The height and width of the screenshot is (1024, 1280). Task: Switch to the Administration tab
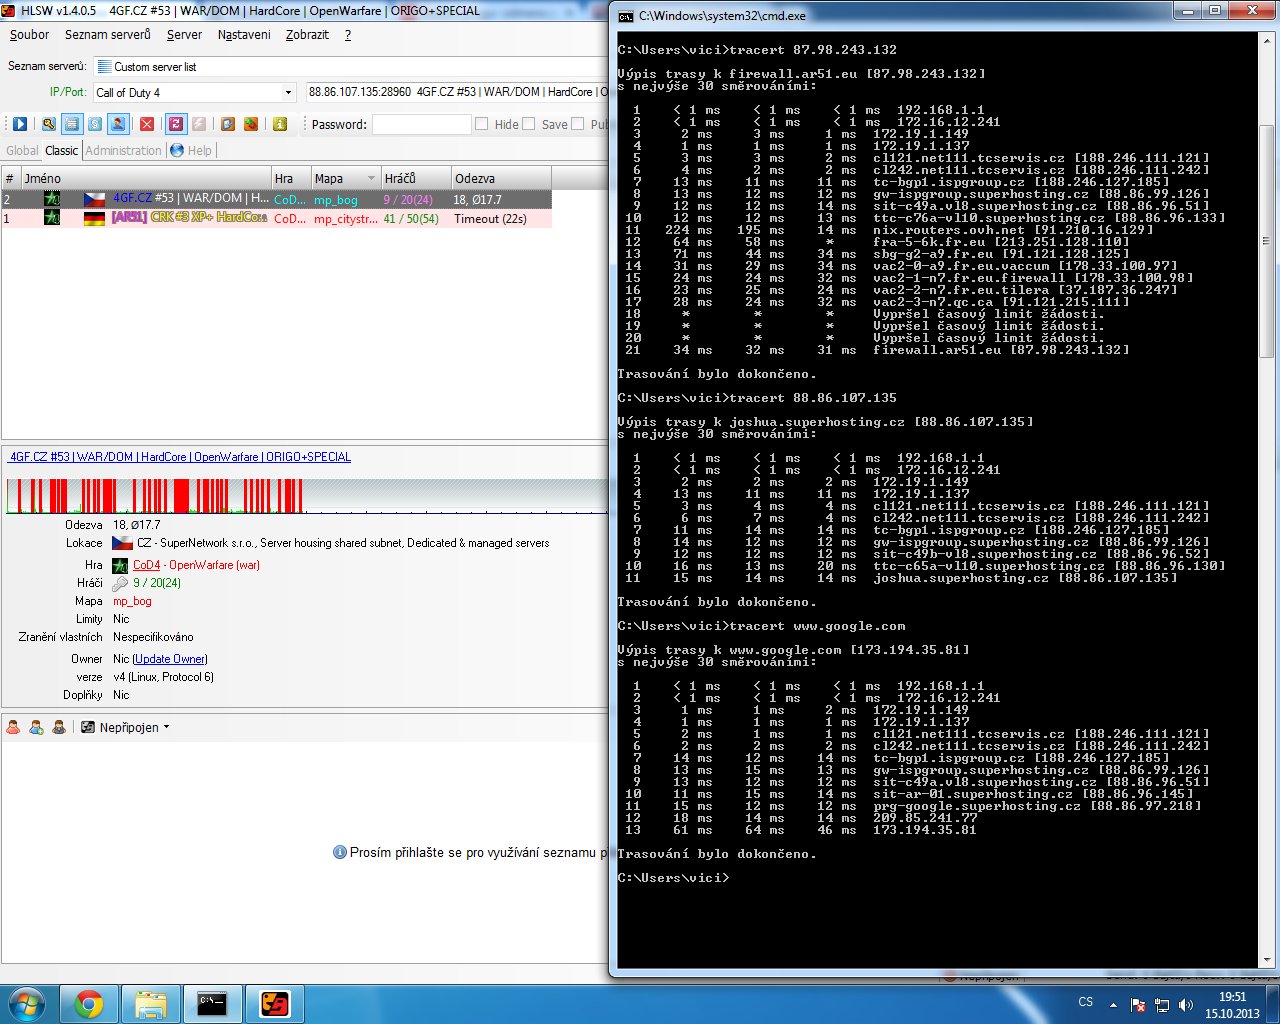[x=124, y=150]
